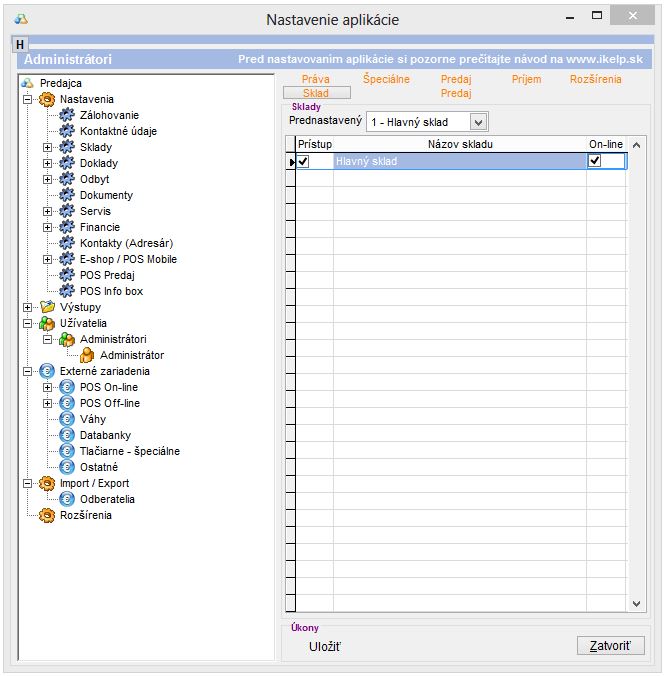
Task: Select the POS Predaj gear icon
Action: coord(67,275)
